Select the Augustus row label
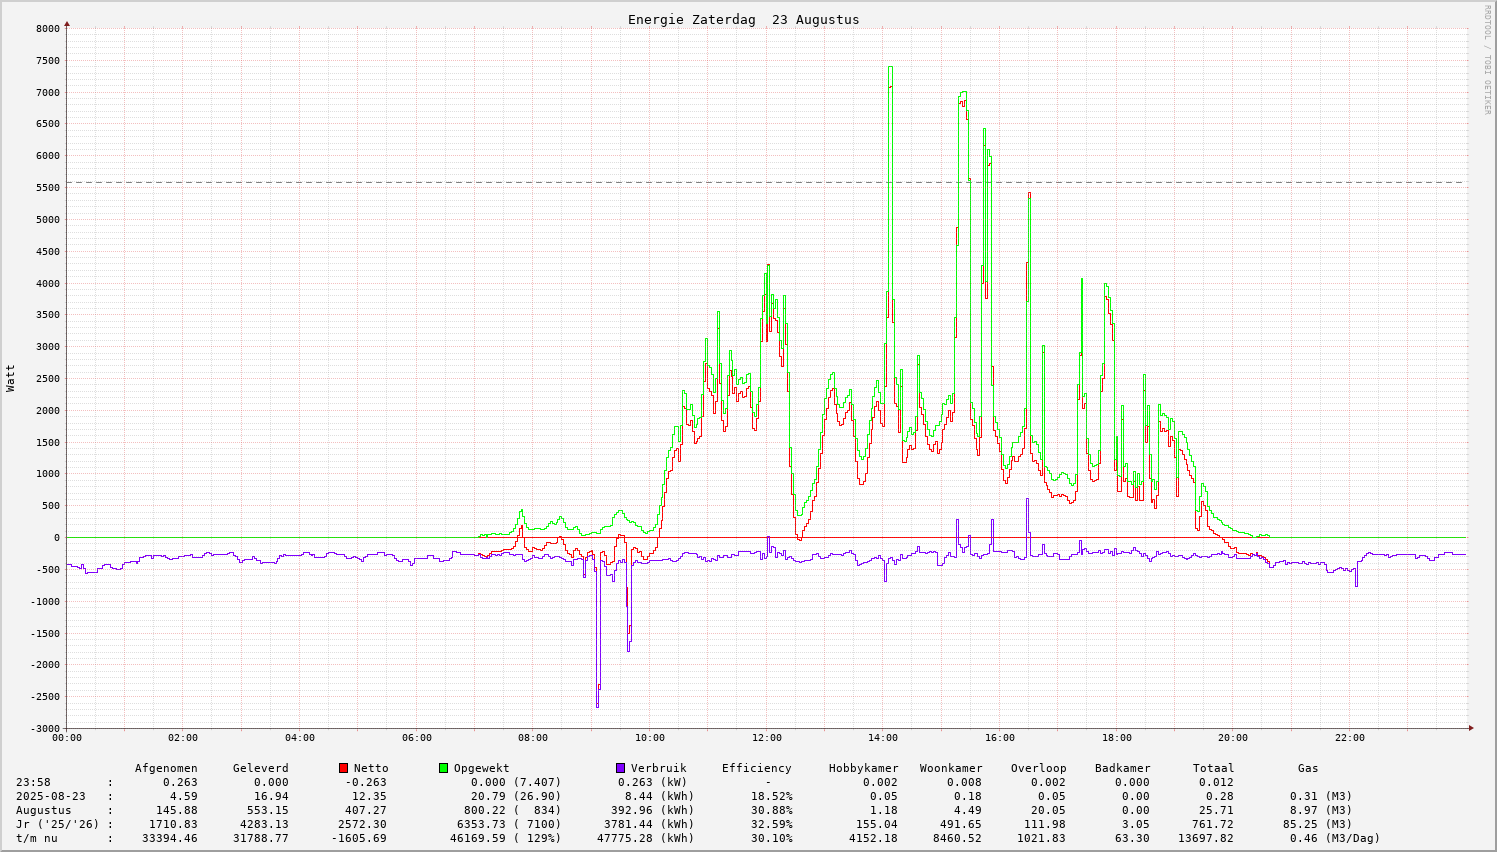 (x=43, y=810)
